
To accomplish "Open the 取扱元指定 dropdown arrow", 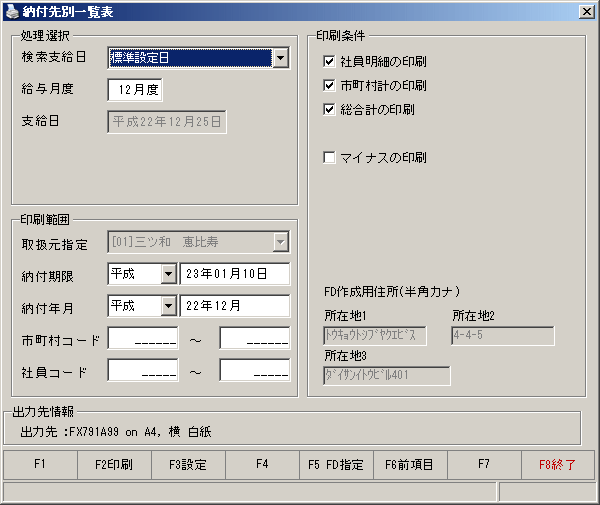I will click(281, 242).
